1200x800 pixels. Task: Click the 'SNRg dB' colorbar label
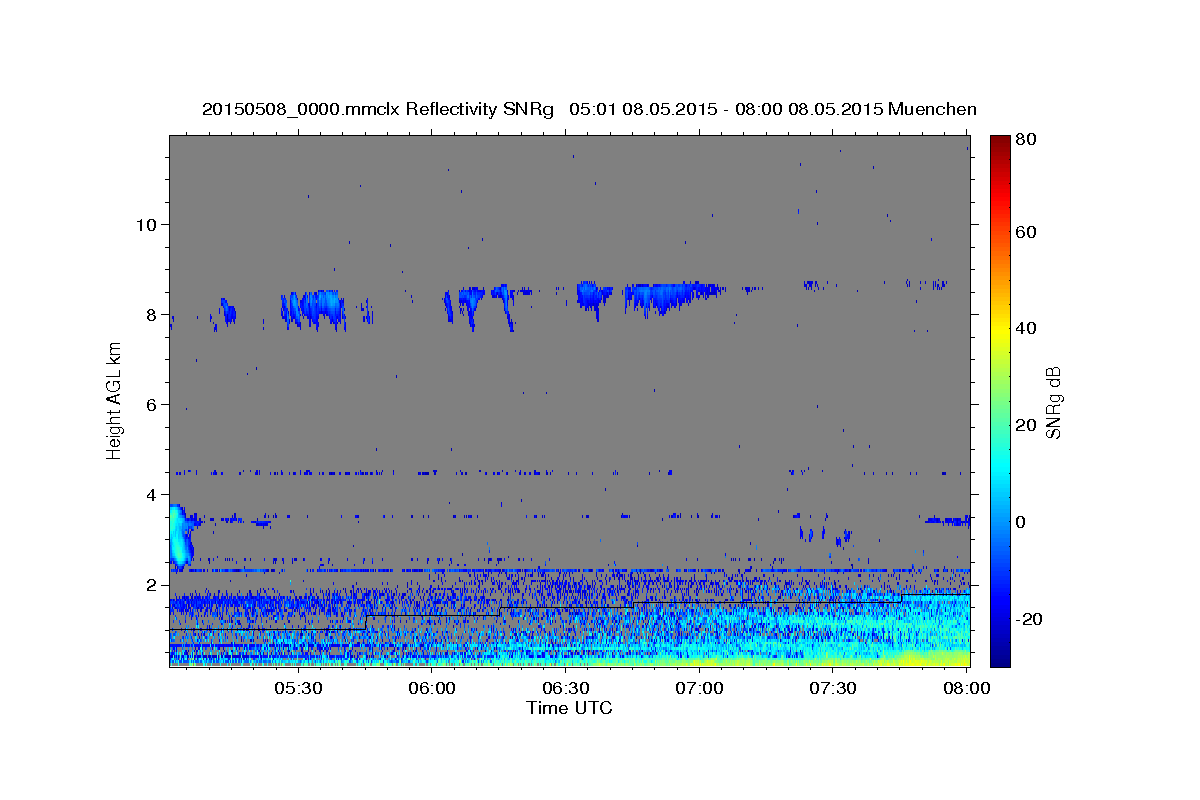click(x=1053, y=401)
